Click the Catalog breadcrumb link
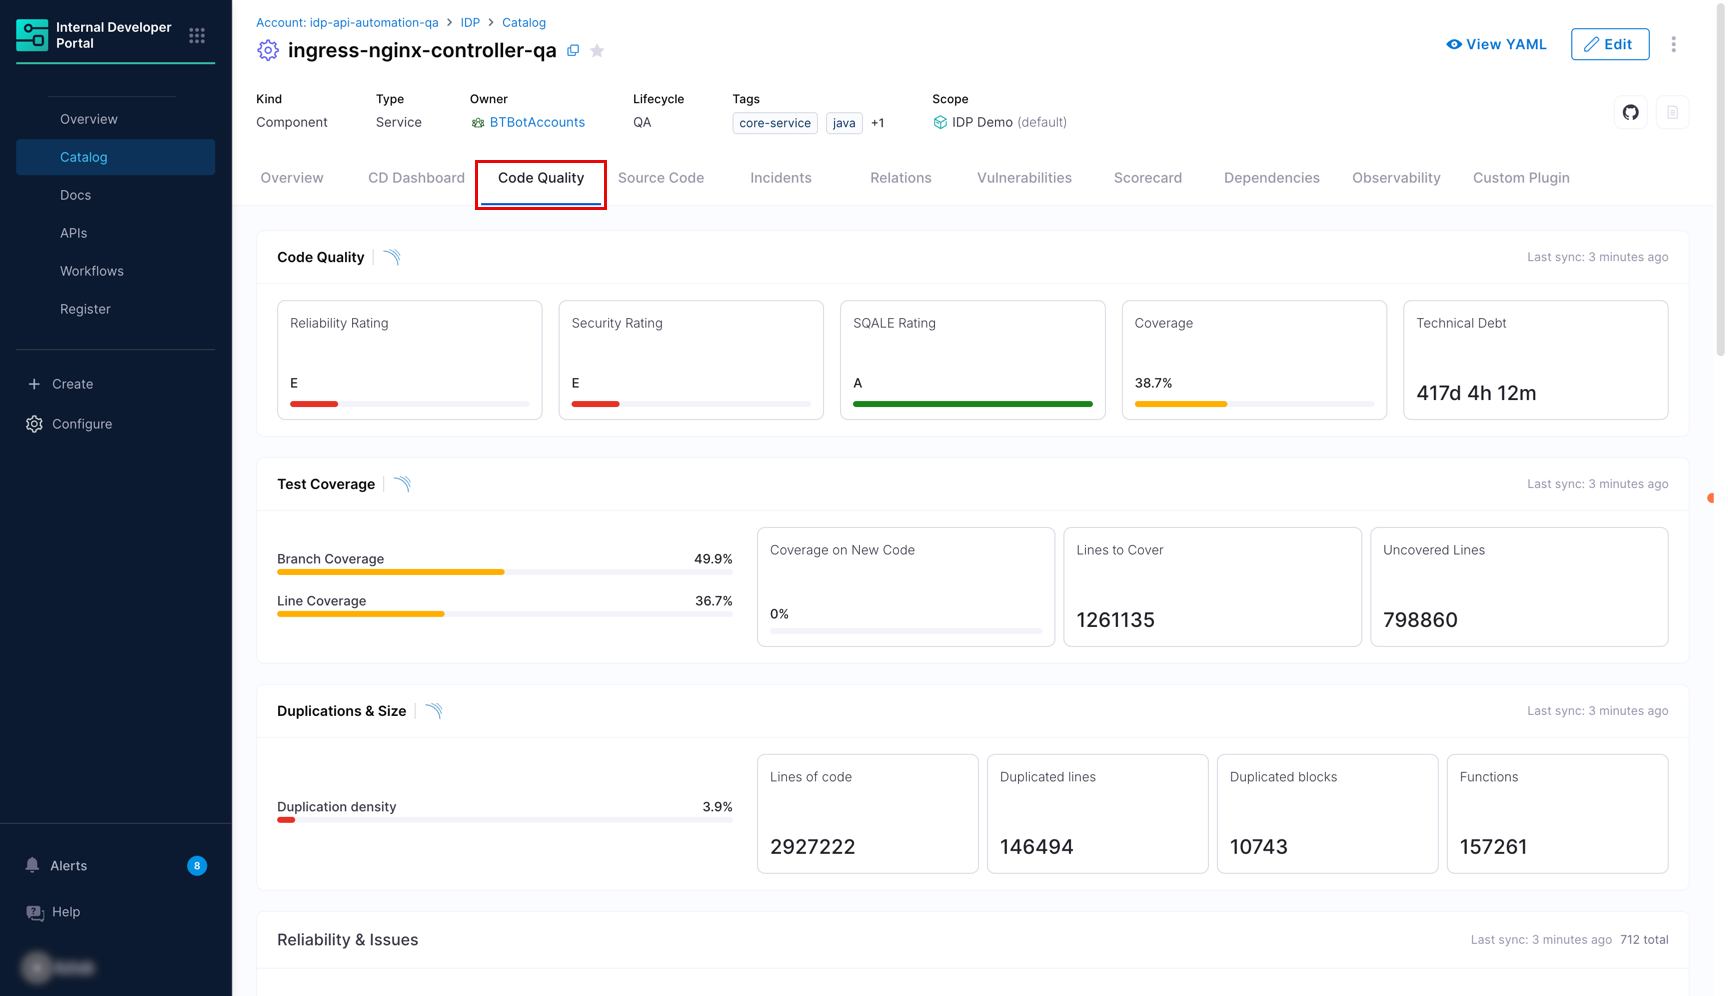This screenshot has width=1728, height=996. [524, 22]
